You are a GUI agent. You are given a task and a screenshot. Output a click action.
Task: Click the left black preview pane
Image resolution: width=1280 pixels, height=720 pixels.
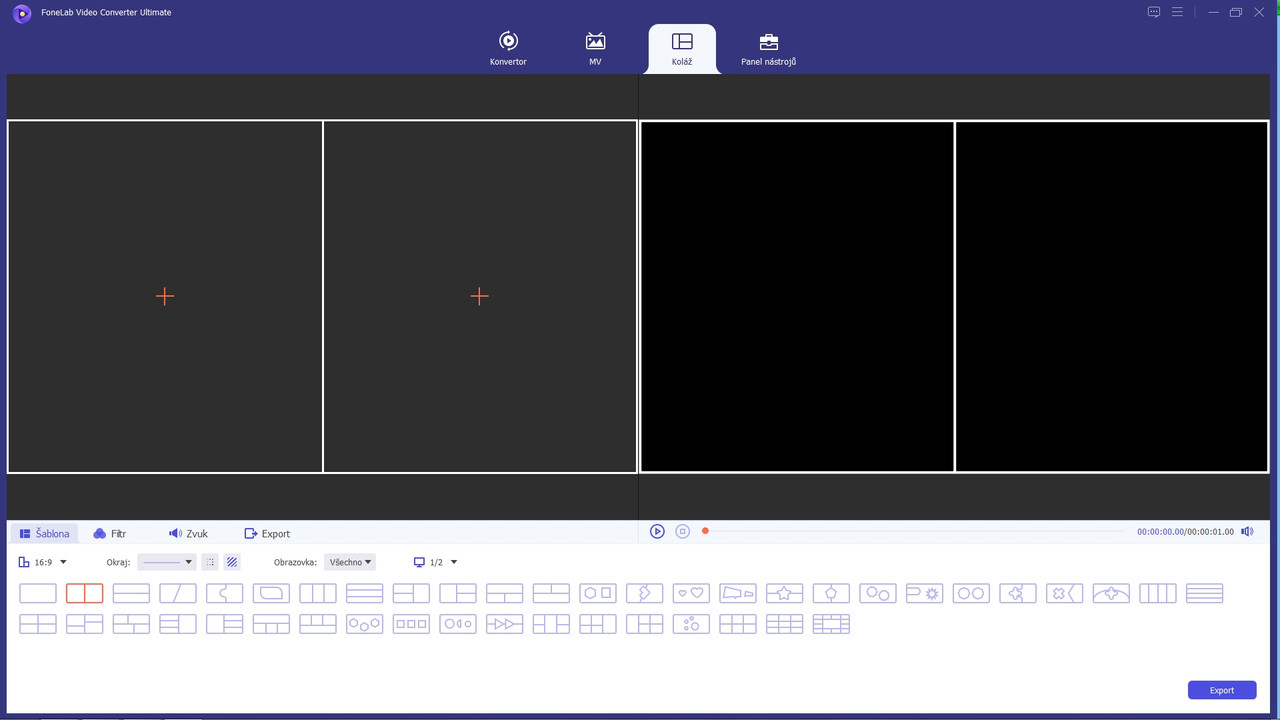coord(797,296)
